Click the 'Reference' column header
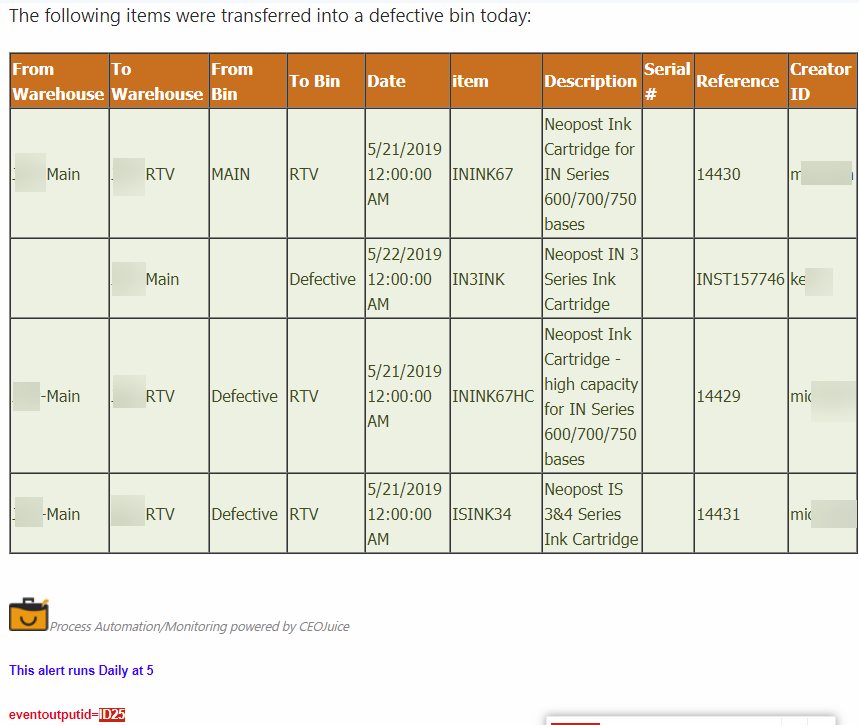This screenshot has width=859, height=725. click(741, 81)
